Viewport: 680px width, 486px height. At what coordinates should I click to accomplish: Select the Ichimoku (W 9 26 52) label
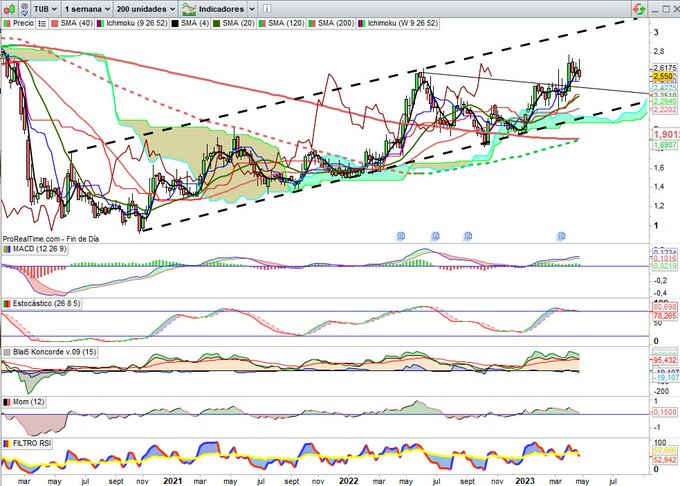coord(402,23)
